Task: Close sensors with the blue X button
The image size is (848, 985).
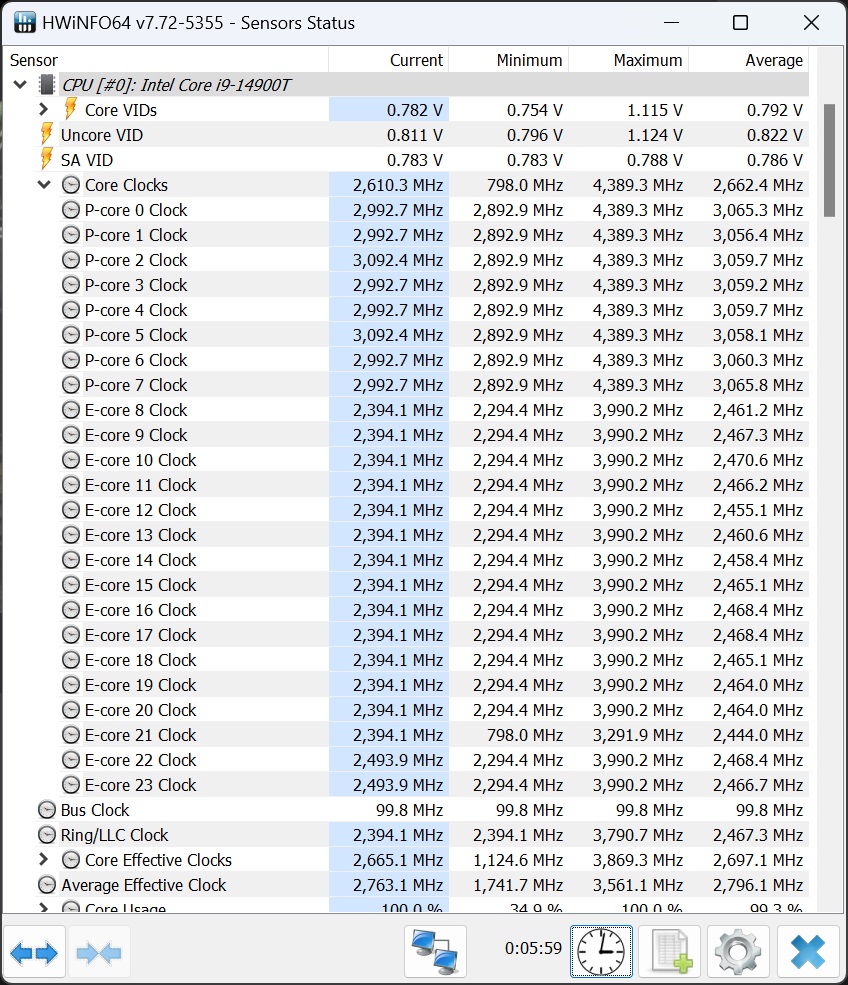Action: click(x=808, y=951)
